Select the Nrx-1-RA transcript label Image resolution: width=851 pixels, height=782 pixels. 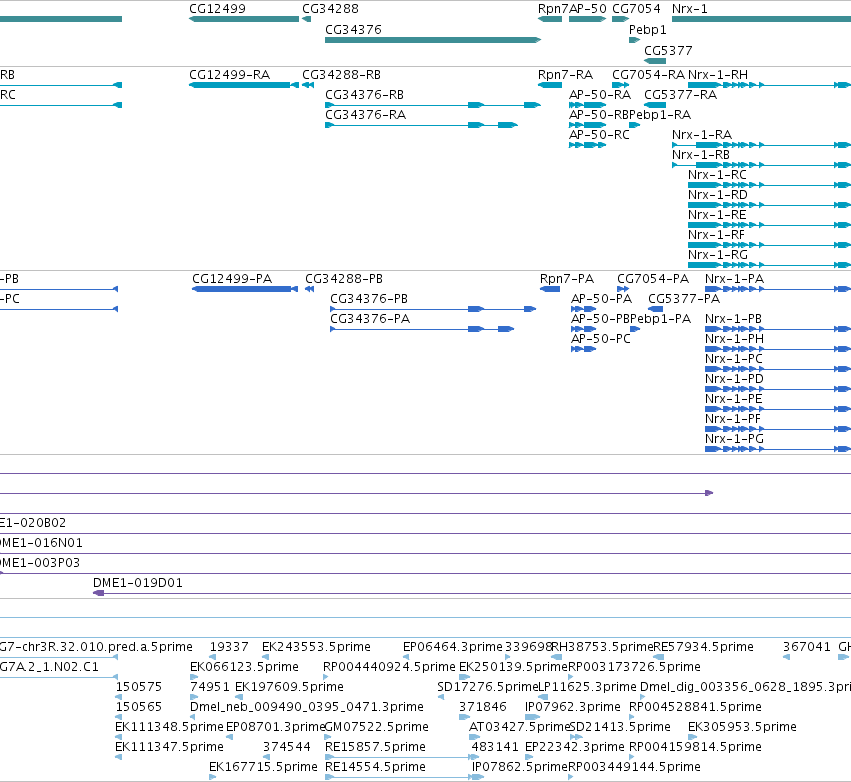click(x=702, y=135)
